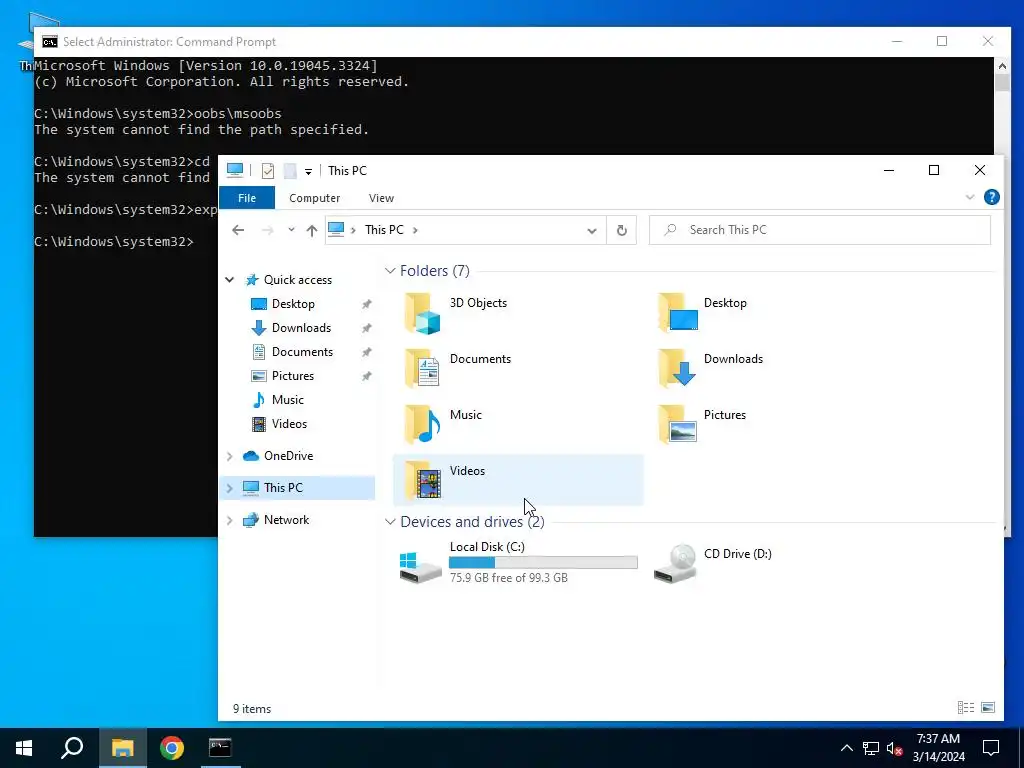The width and height of the screenshot is (1024, 768).
Task: Select the Videos folder in Folders group
Action: point(518,480)
